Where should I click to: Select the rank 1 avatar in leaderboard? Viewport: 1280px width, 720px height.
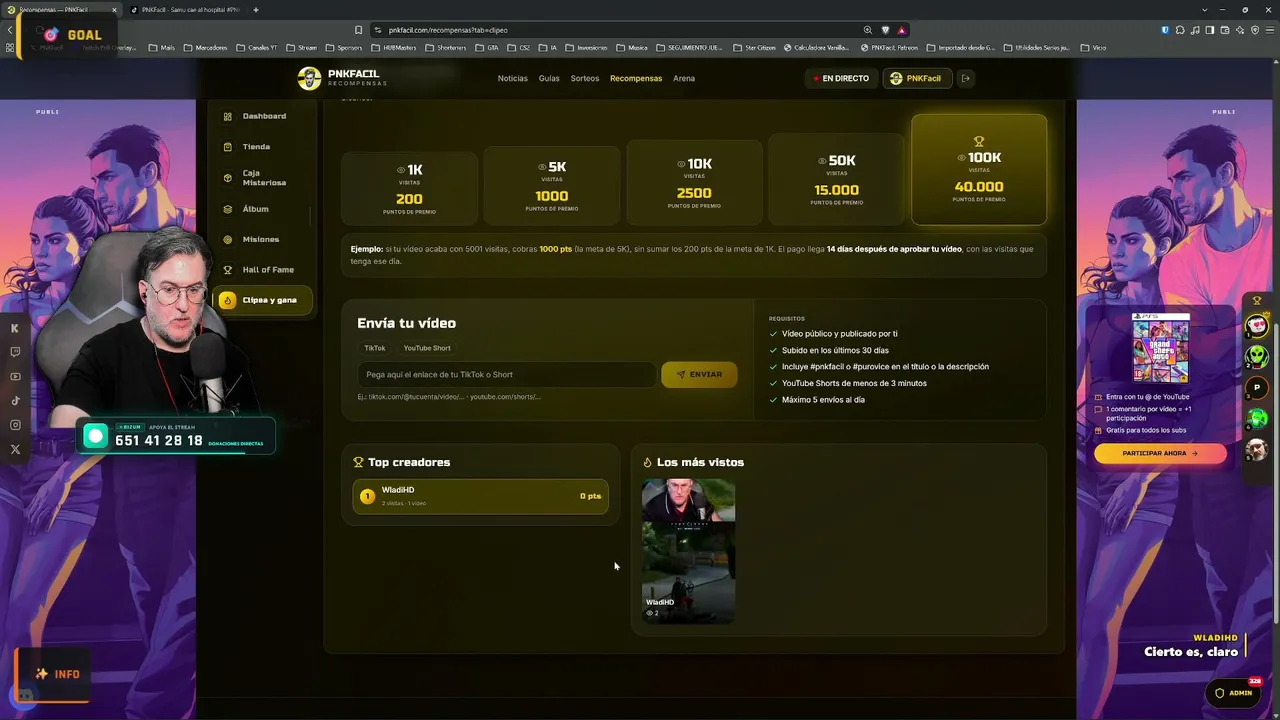1257,326
